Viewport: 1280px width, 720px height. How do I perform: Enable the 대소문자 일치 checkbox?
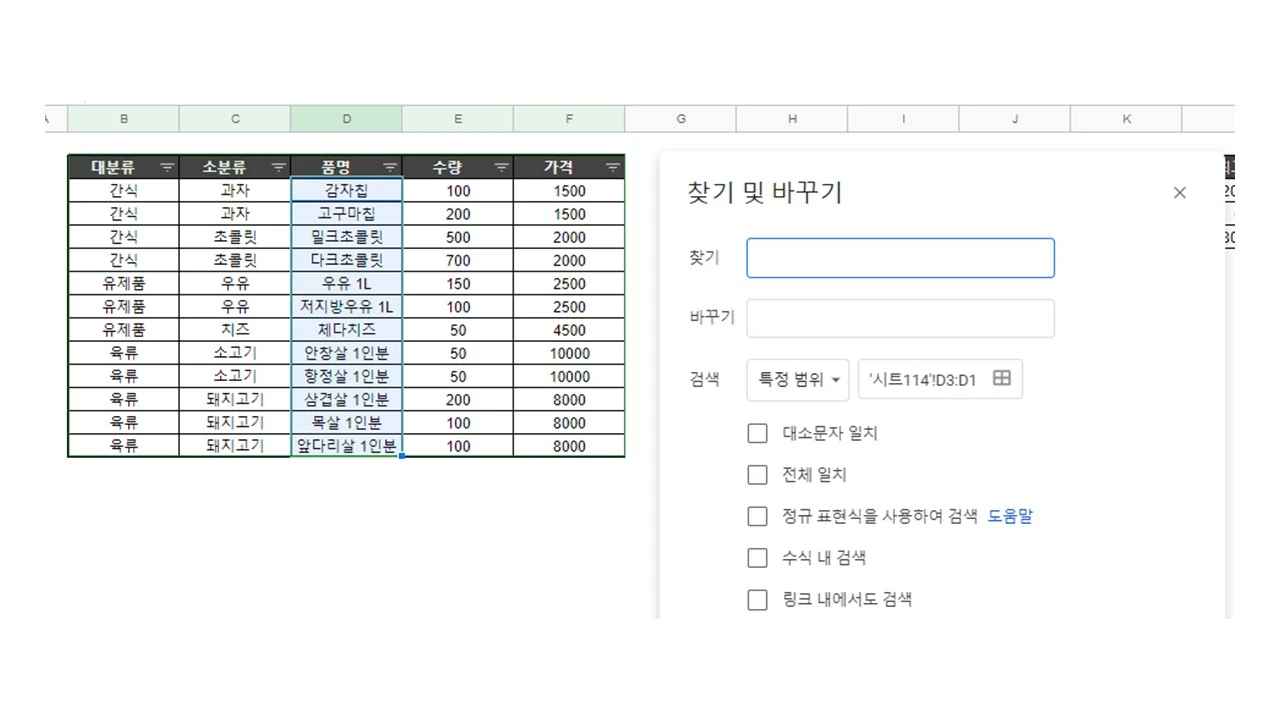(757, 433)
